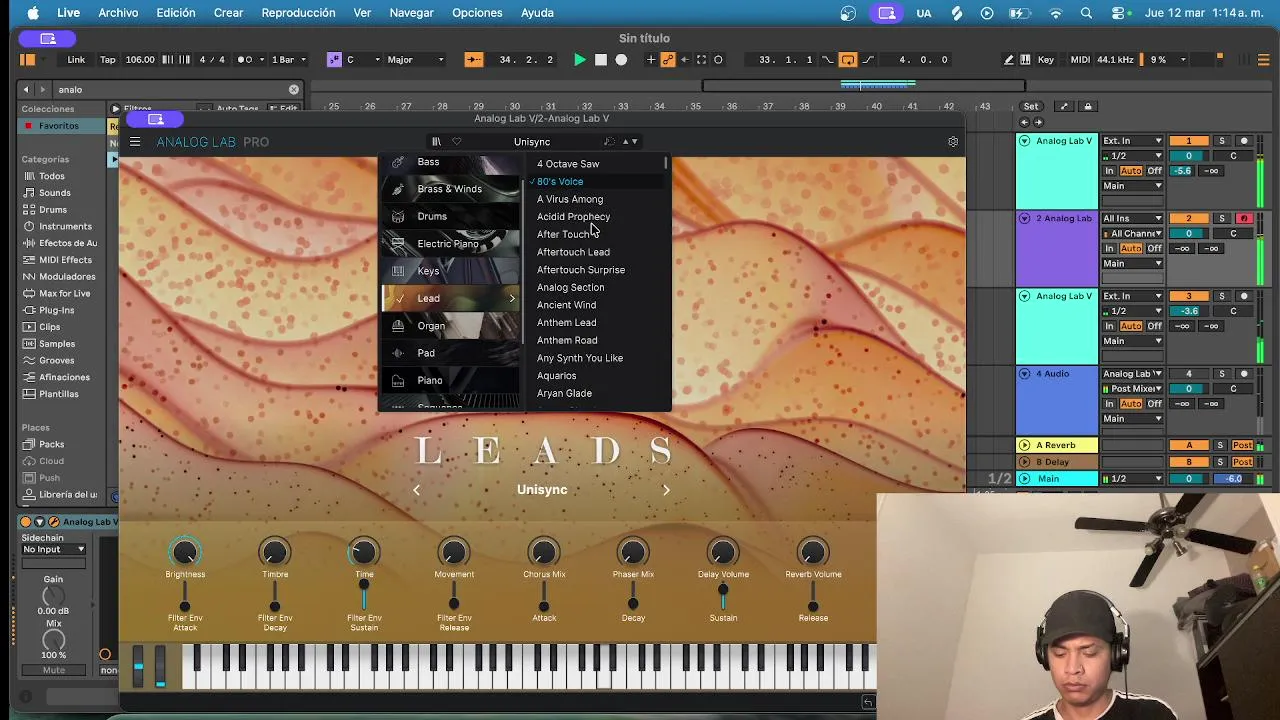Choose the Anthem Road preset
This screenshot has height=720, width=1280.
pyautogui.click(x=567, y=341)
